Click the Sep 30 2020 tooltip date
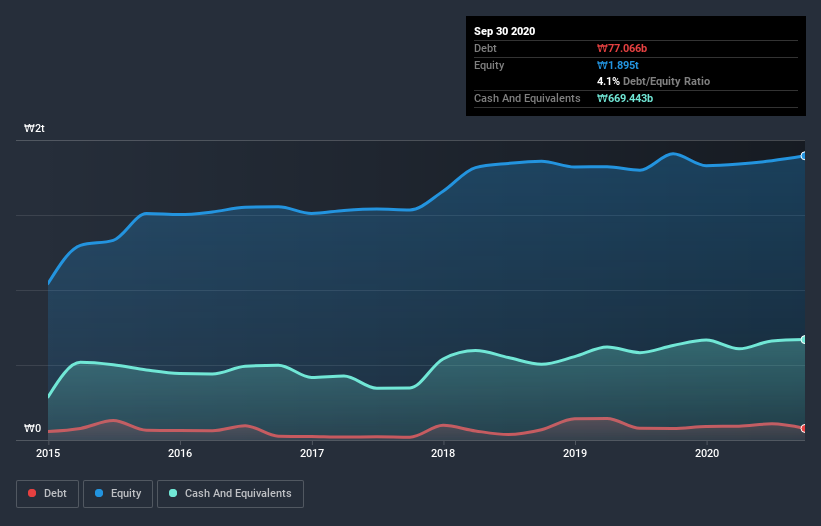The image size is (821, 526). (x=504, y=31)
